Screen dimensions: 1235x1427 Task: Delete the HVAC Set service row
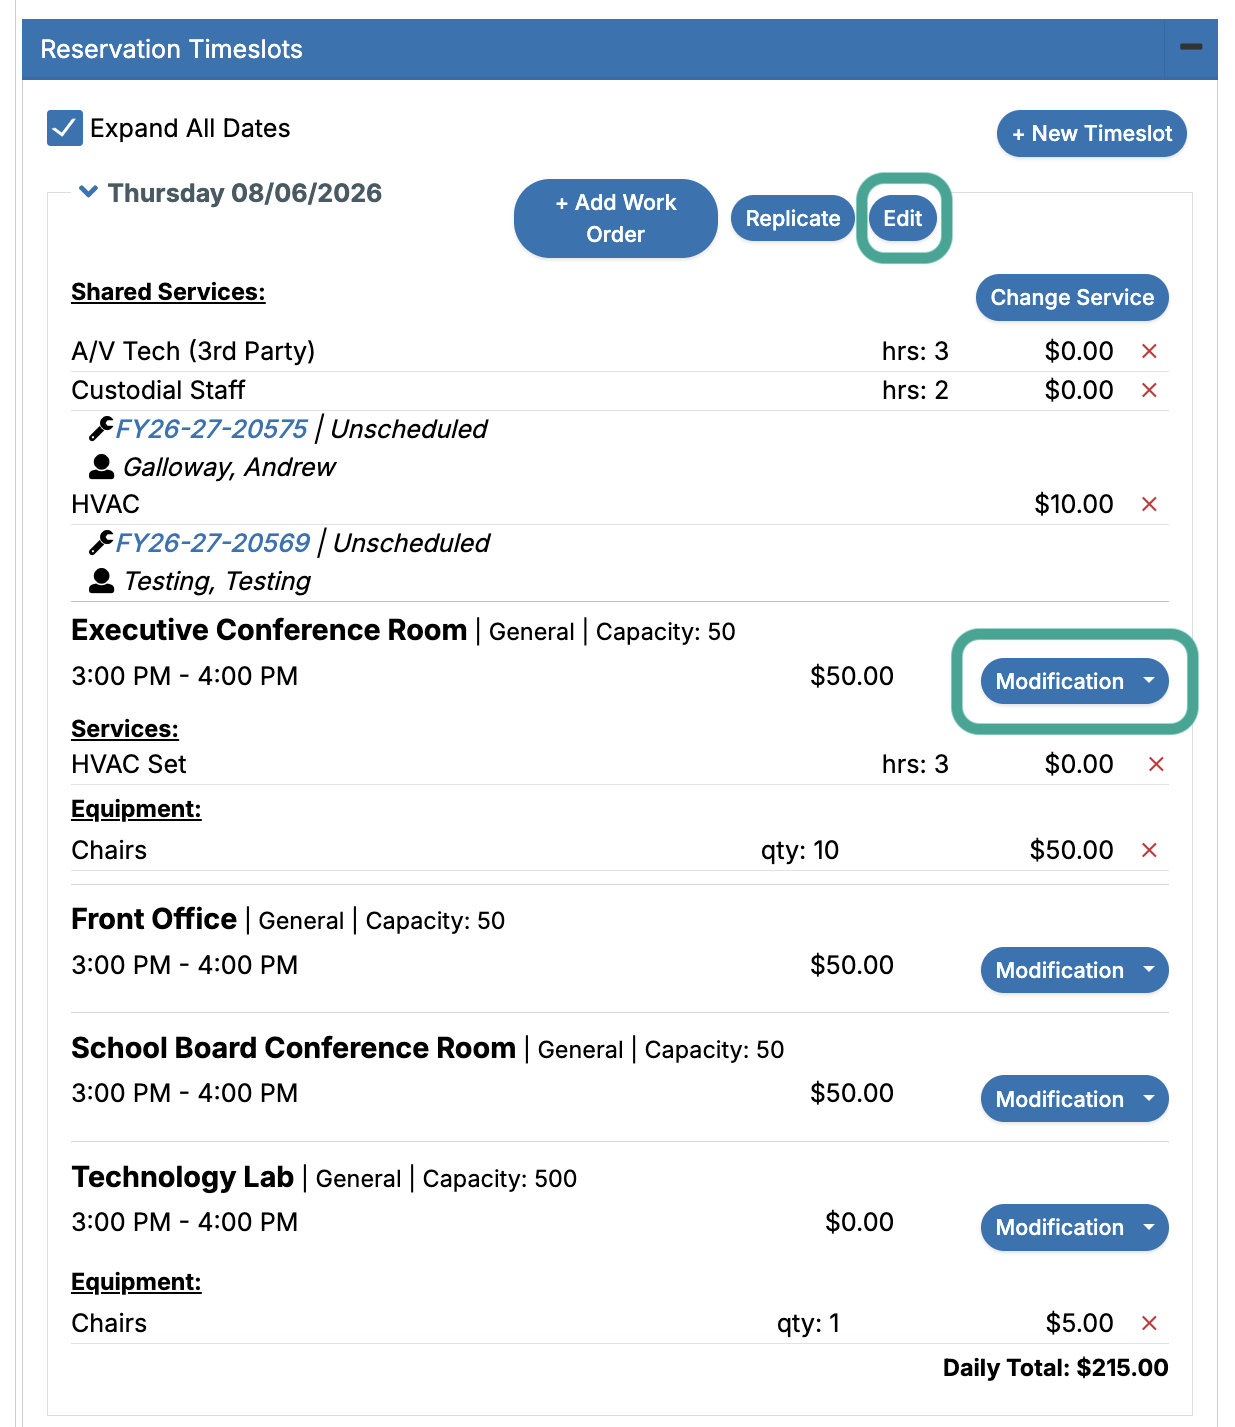(x=1156, y=764)
